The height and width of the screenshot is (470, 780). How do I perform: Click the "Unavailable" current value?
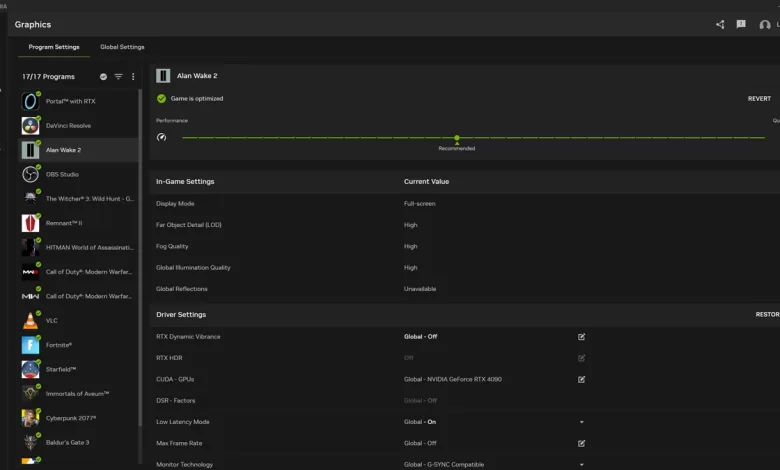tap(420, 289)
